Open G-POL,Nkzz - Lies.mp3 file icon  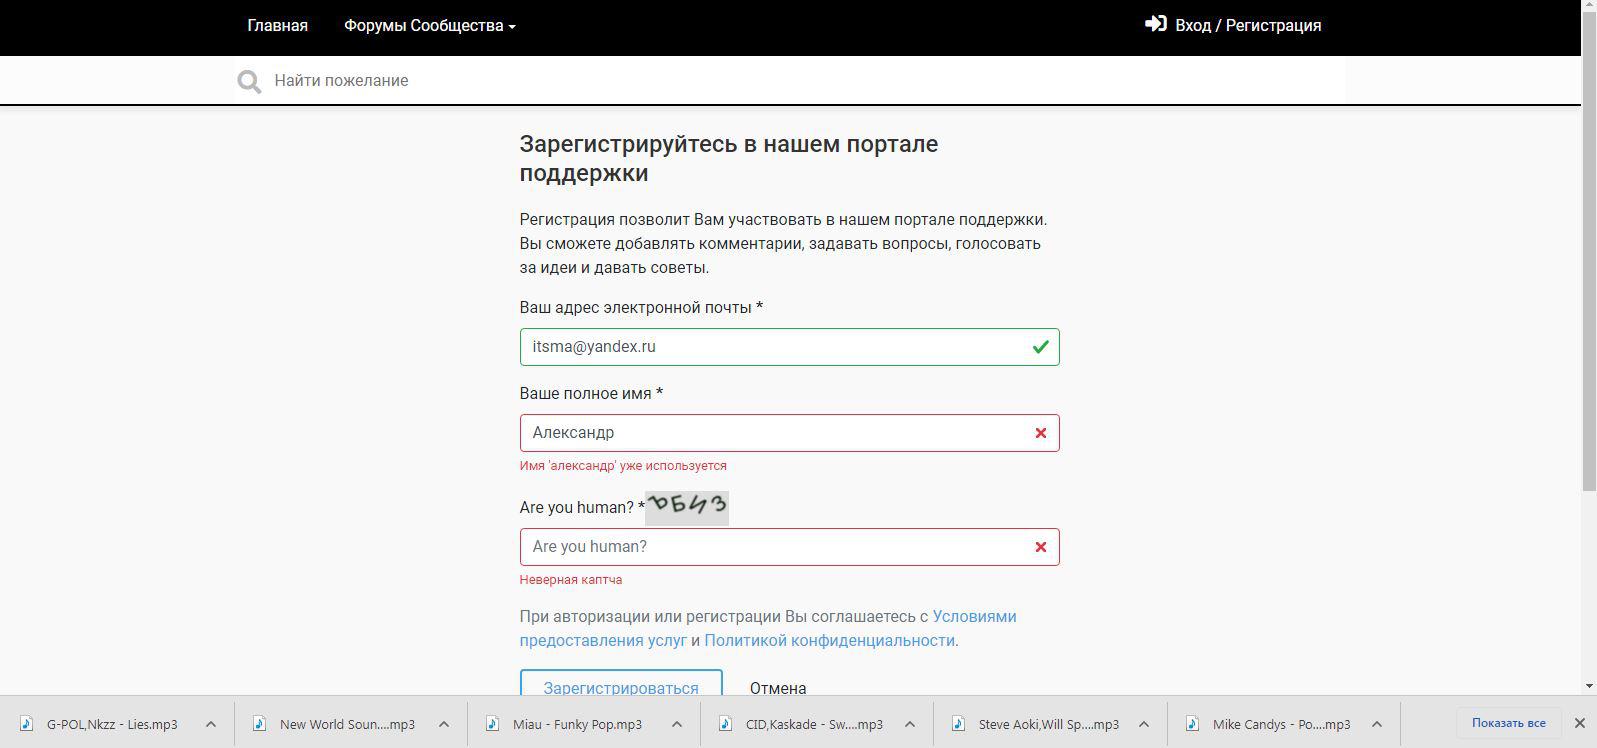pyautogui.click(x=28, y=724)
